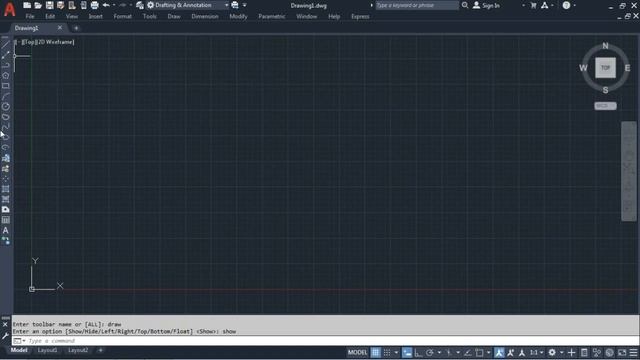Switch to the Layout1 tab

pyautogui.click(x=47, y=350)
